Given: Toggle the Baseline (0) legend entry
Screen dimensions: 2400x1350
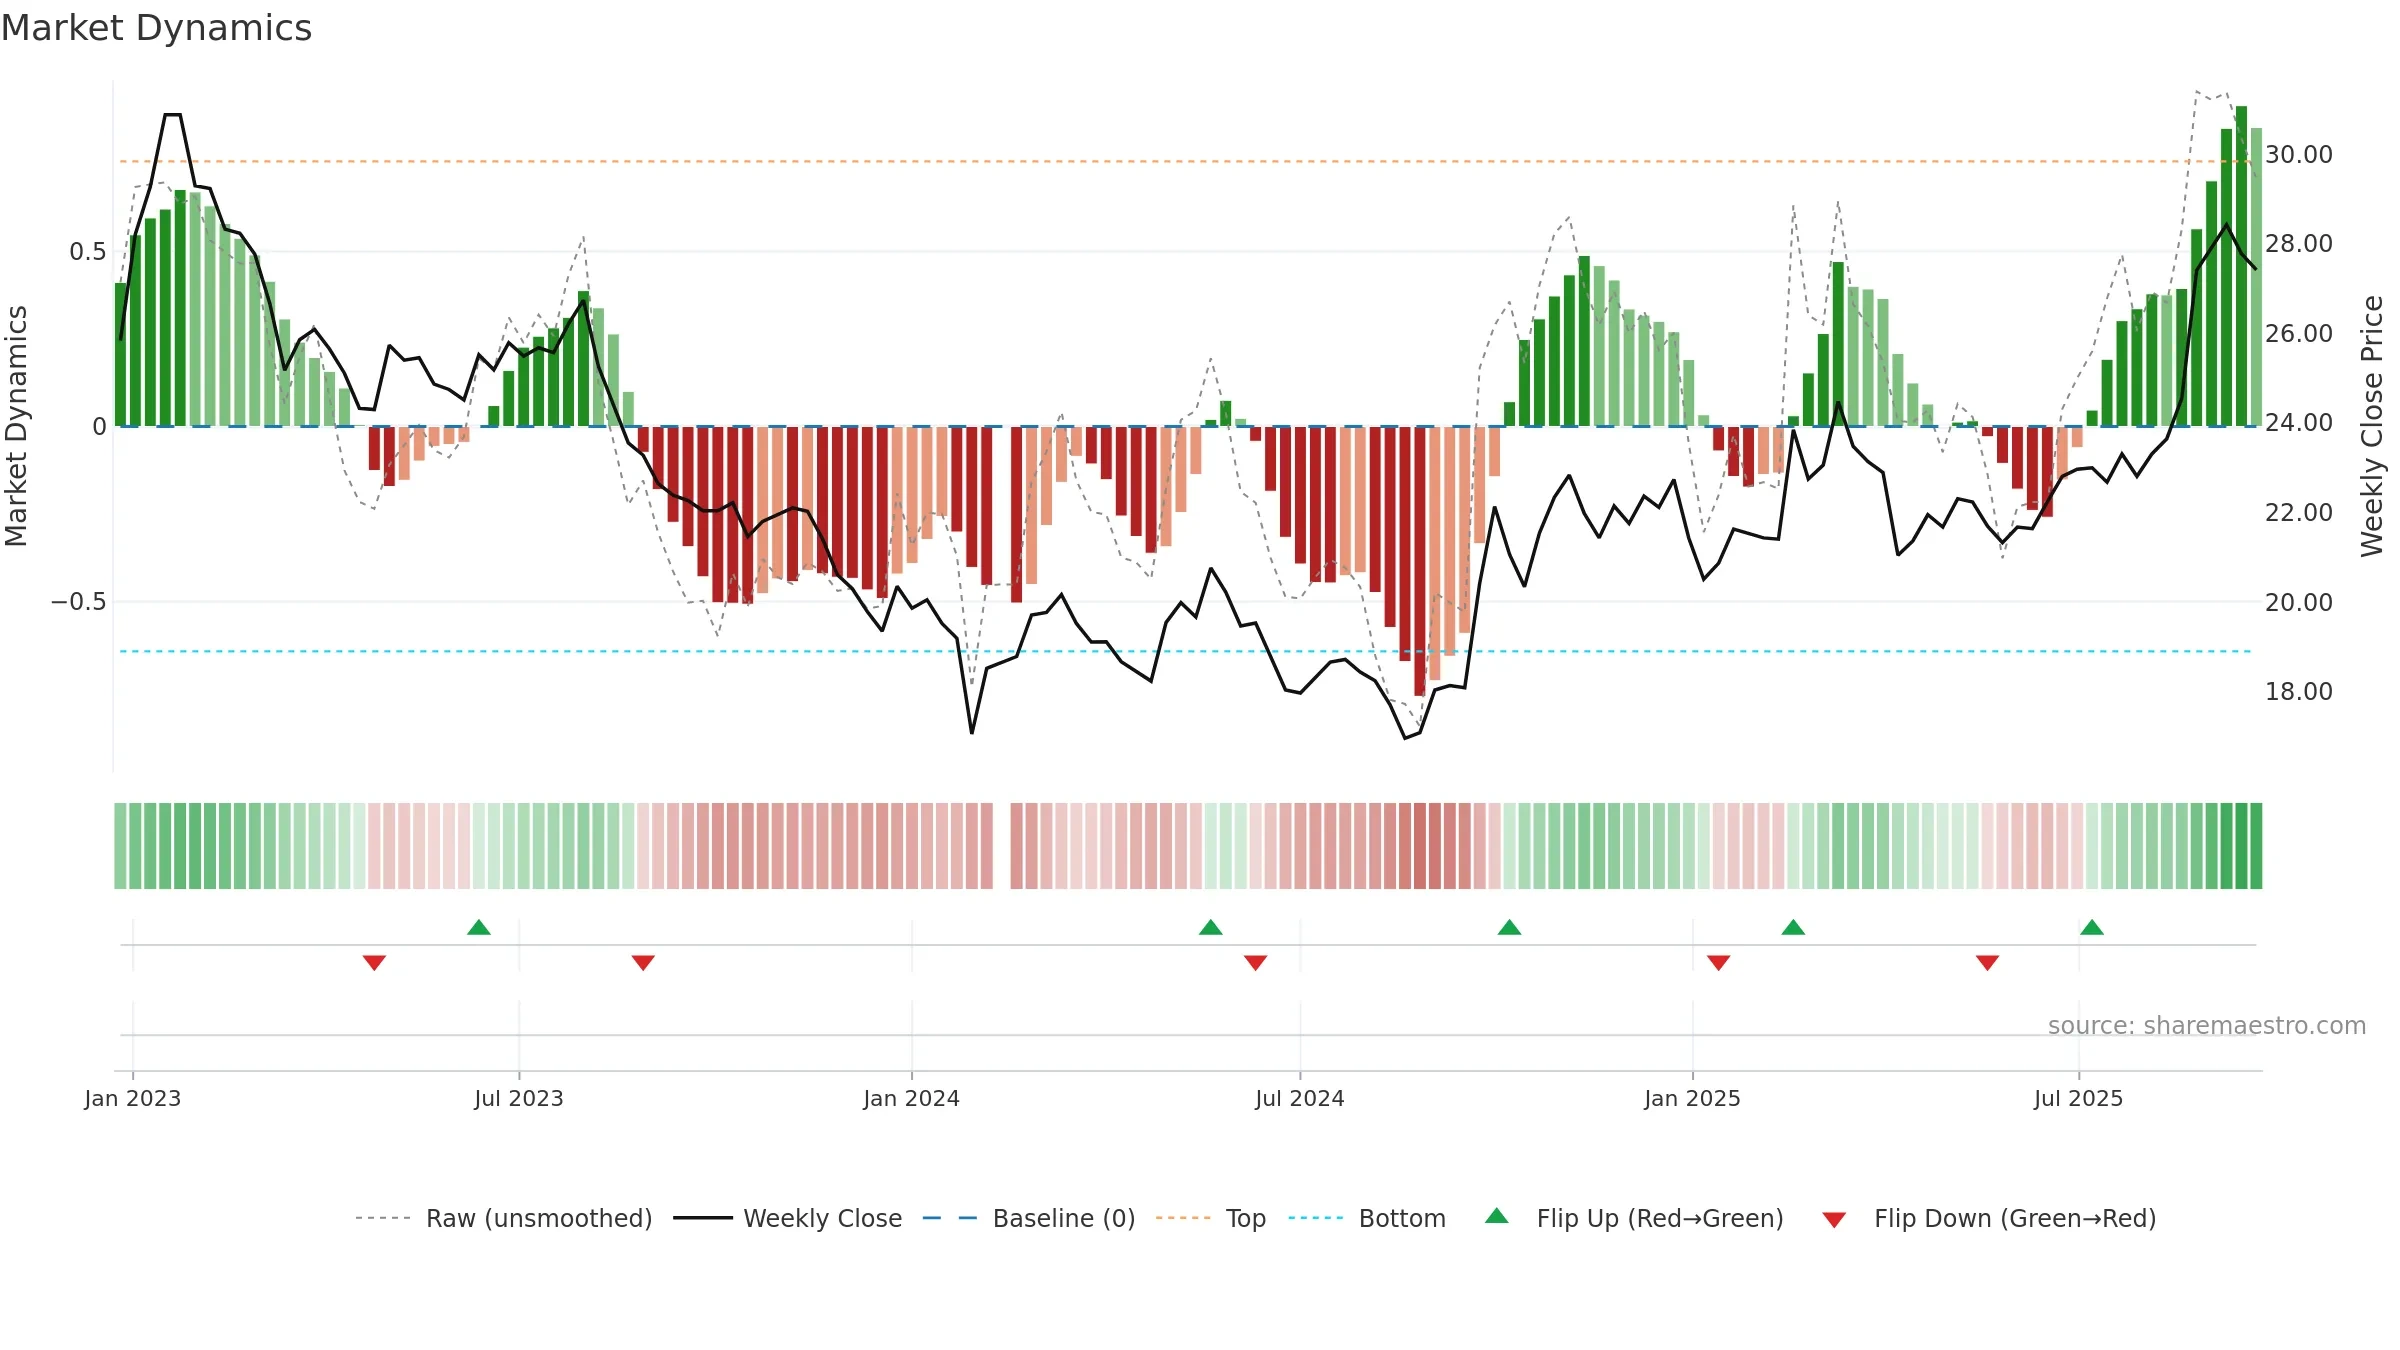Looking at the screenshot, I should (1028, 1218).
